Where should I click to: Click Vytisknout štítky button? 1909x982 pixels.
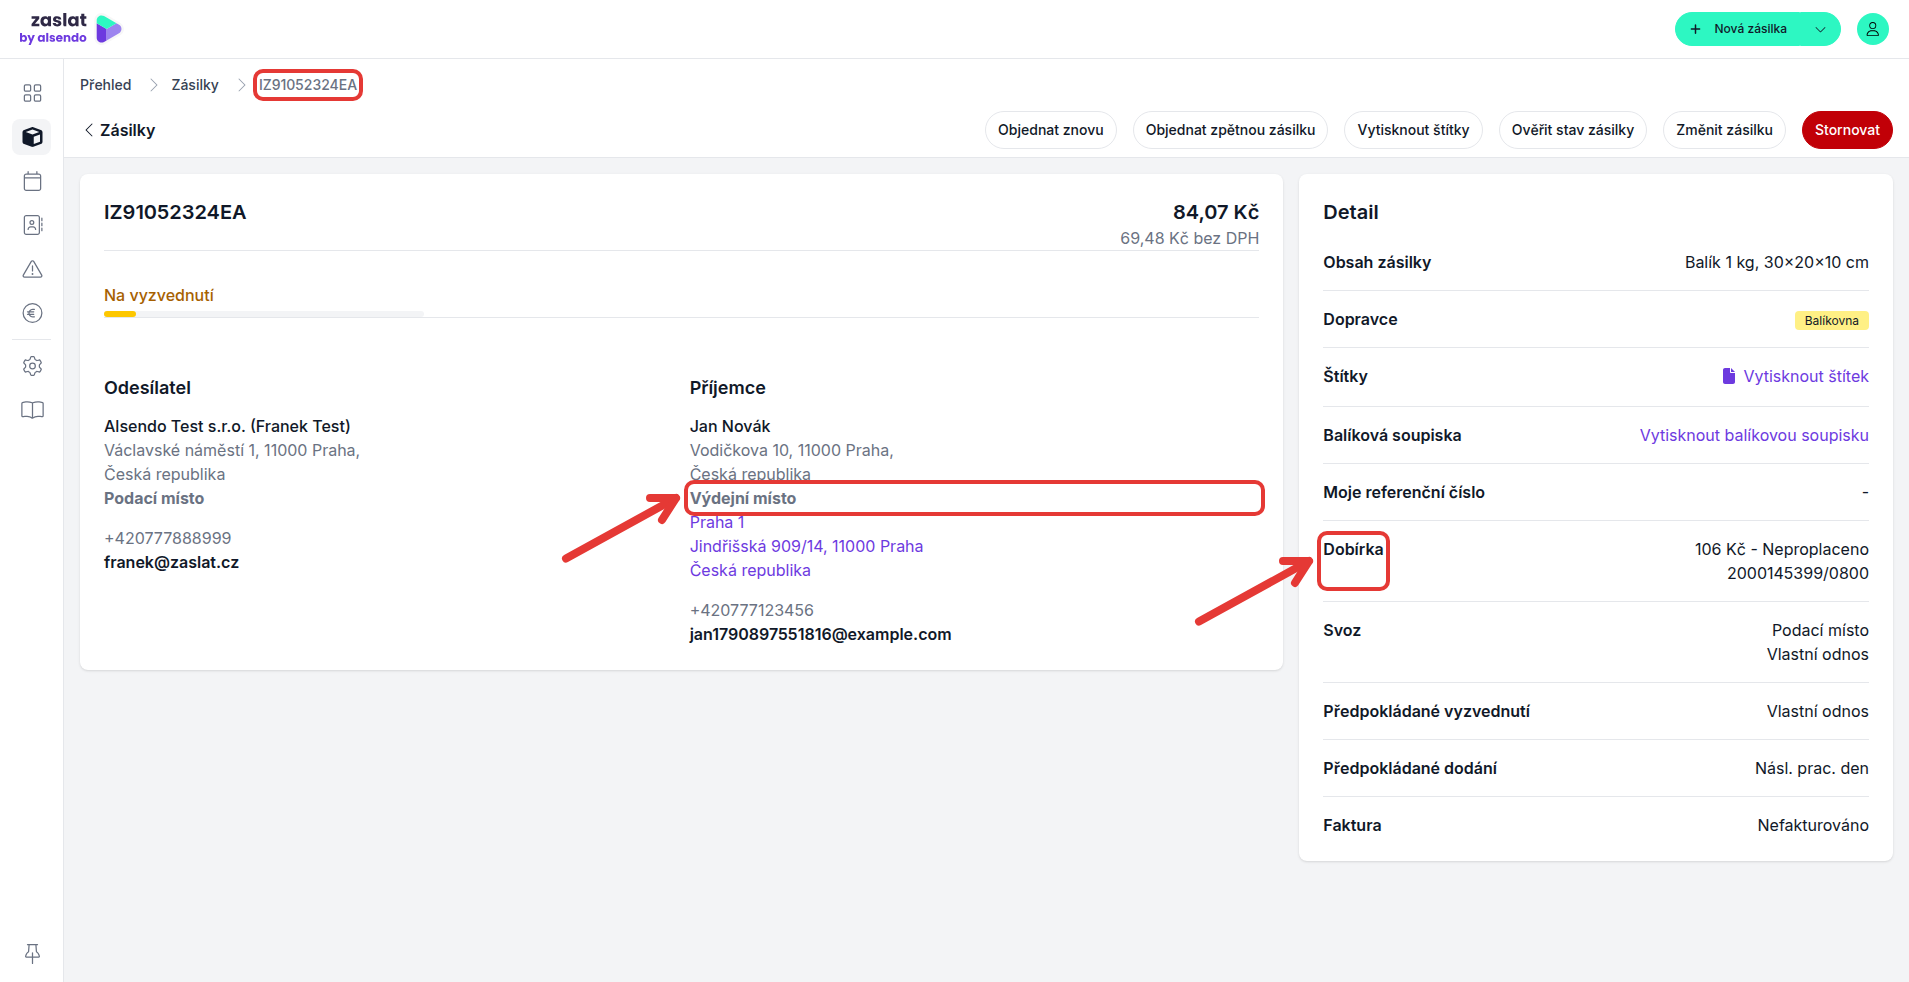click(x=1413, y=130)
